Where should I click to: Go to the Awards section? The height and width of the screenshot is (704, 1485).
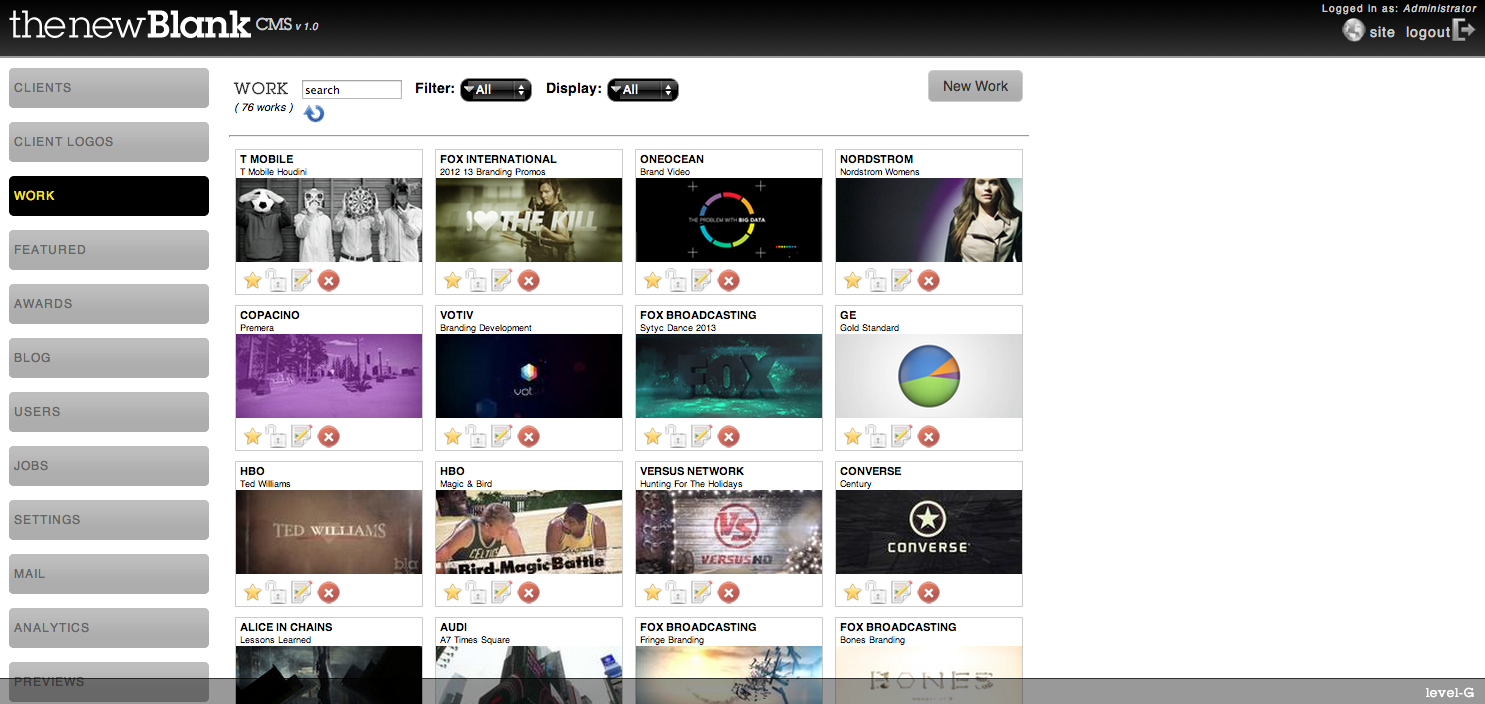point(109,304)
